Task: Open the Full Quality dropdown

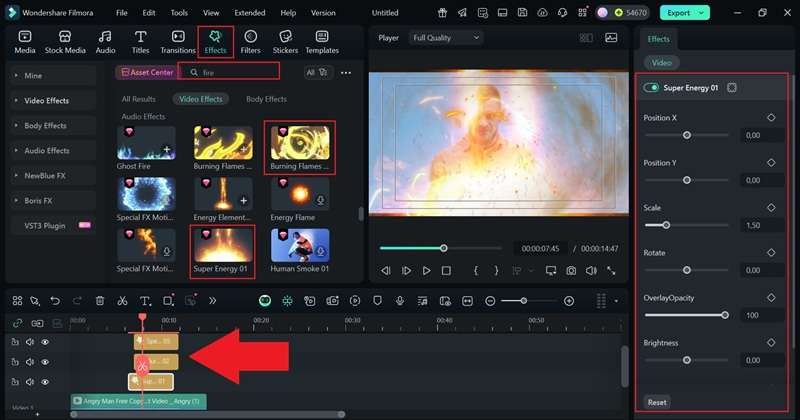Action: tap(445, 38)
